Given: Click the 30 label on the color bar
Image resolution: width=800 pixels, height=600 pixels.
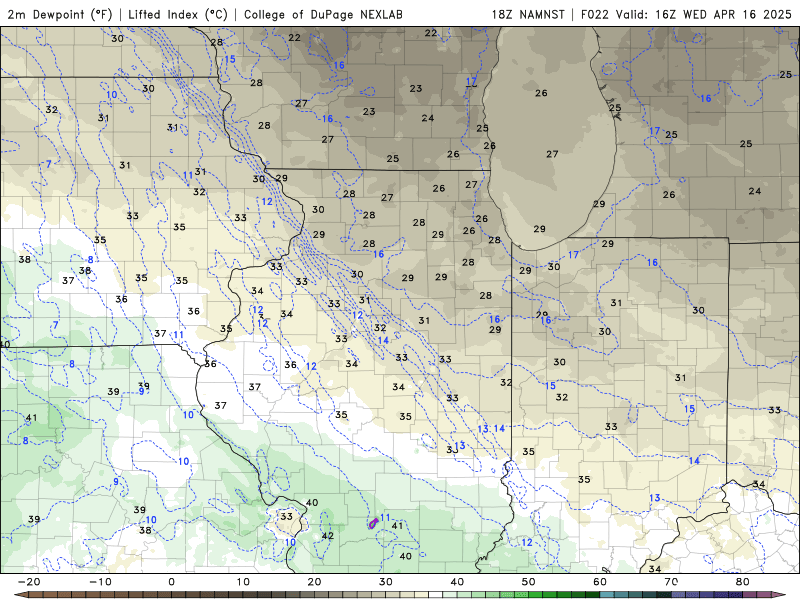Looking at the screenshot, I should (386, 582).
